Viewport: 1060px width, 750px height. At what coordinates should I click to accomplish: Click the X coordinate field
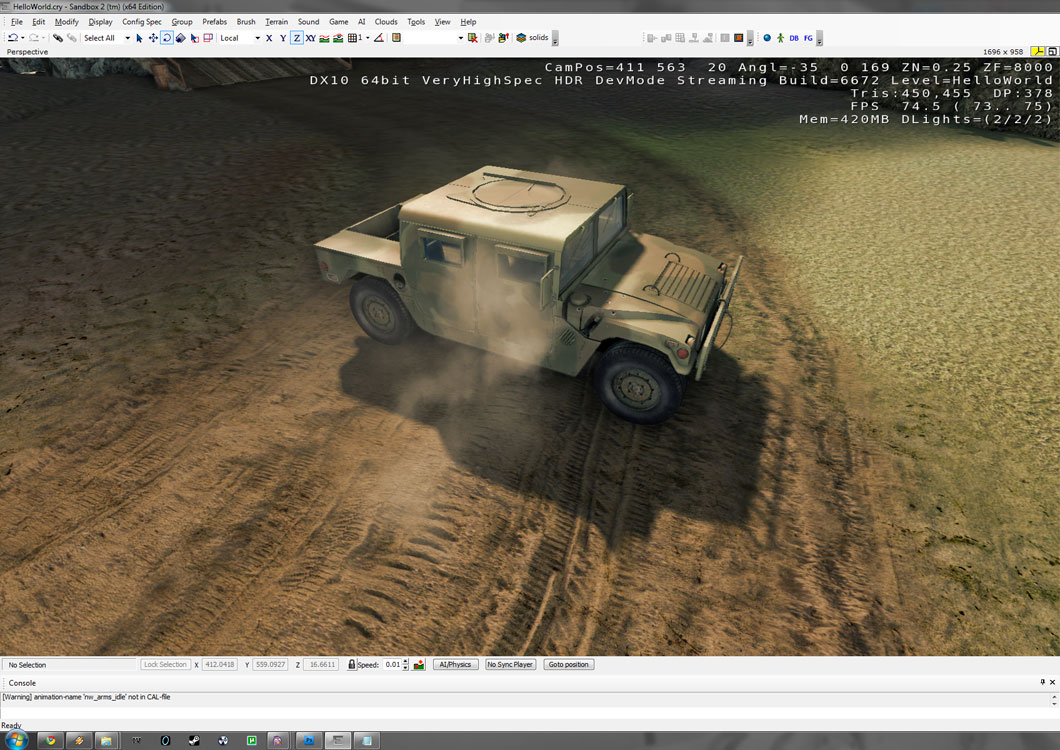tap(220, 665)
